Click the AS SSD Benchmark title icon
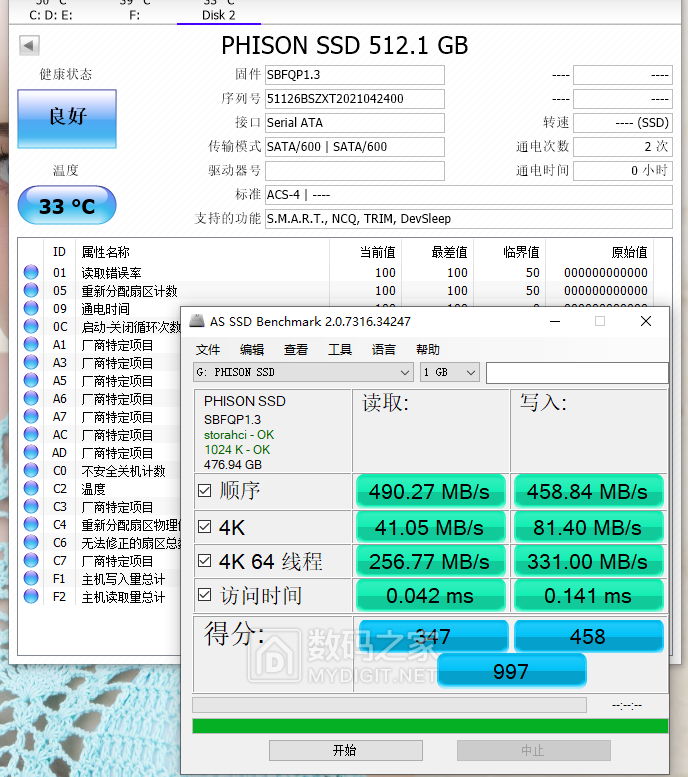Viewport: 688px width, 777px height. 196,321
